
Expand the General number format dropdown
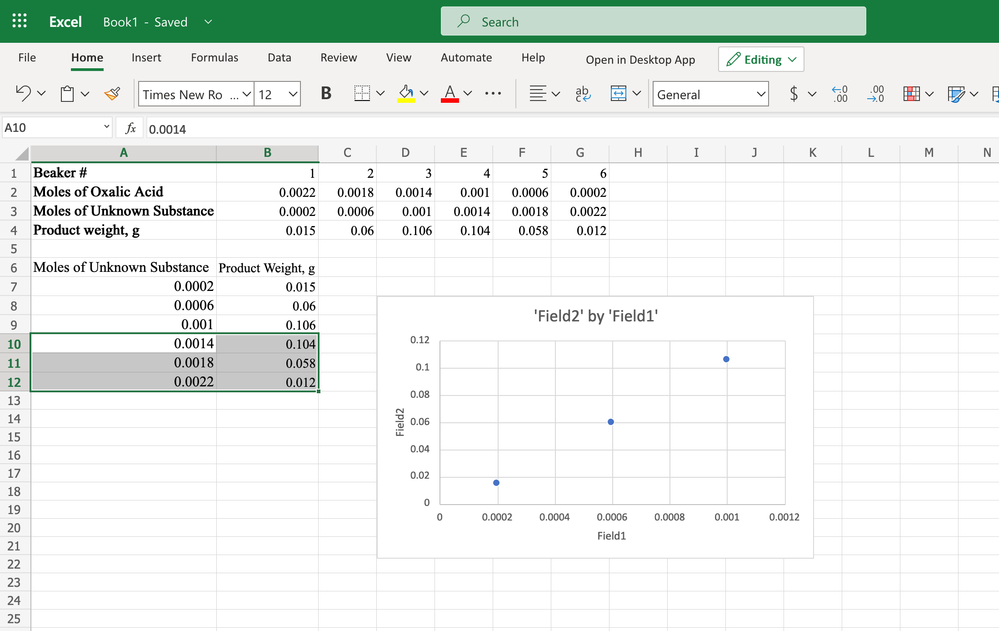click(x=761, y=94)
